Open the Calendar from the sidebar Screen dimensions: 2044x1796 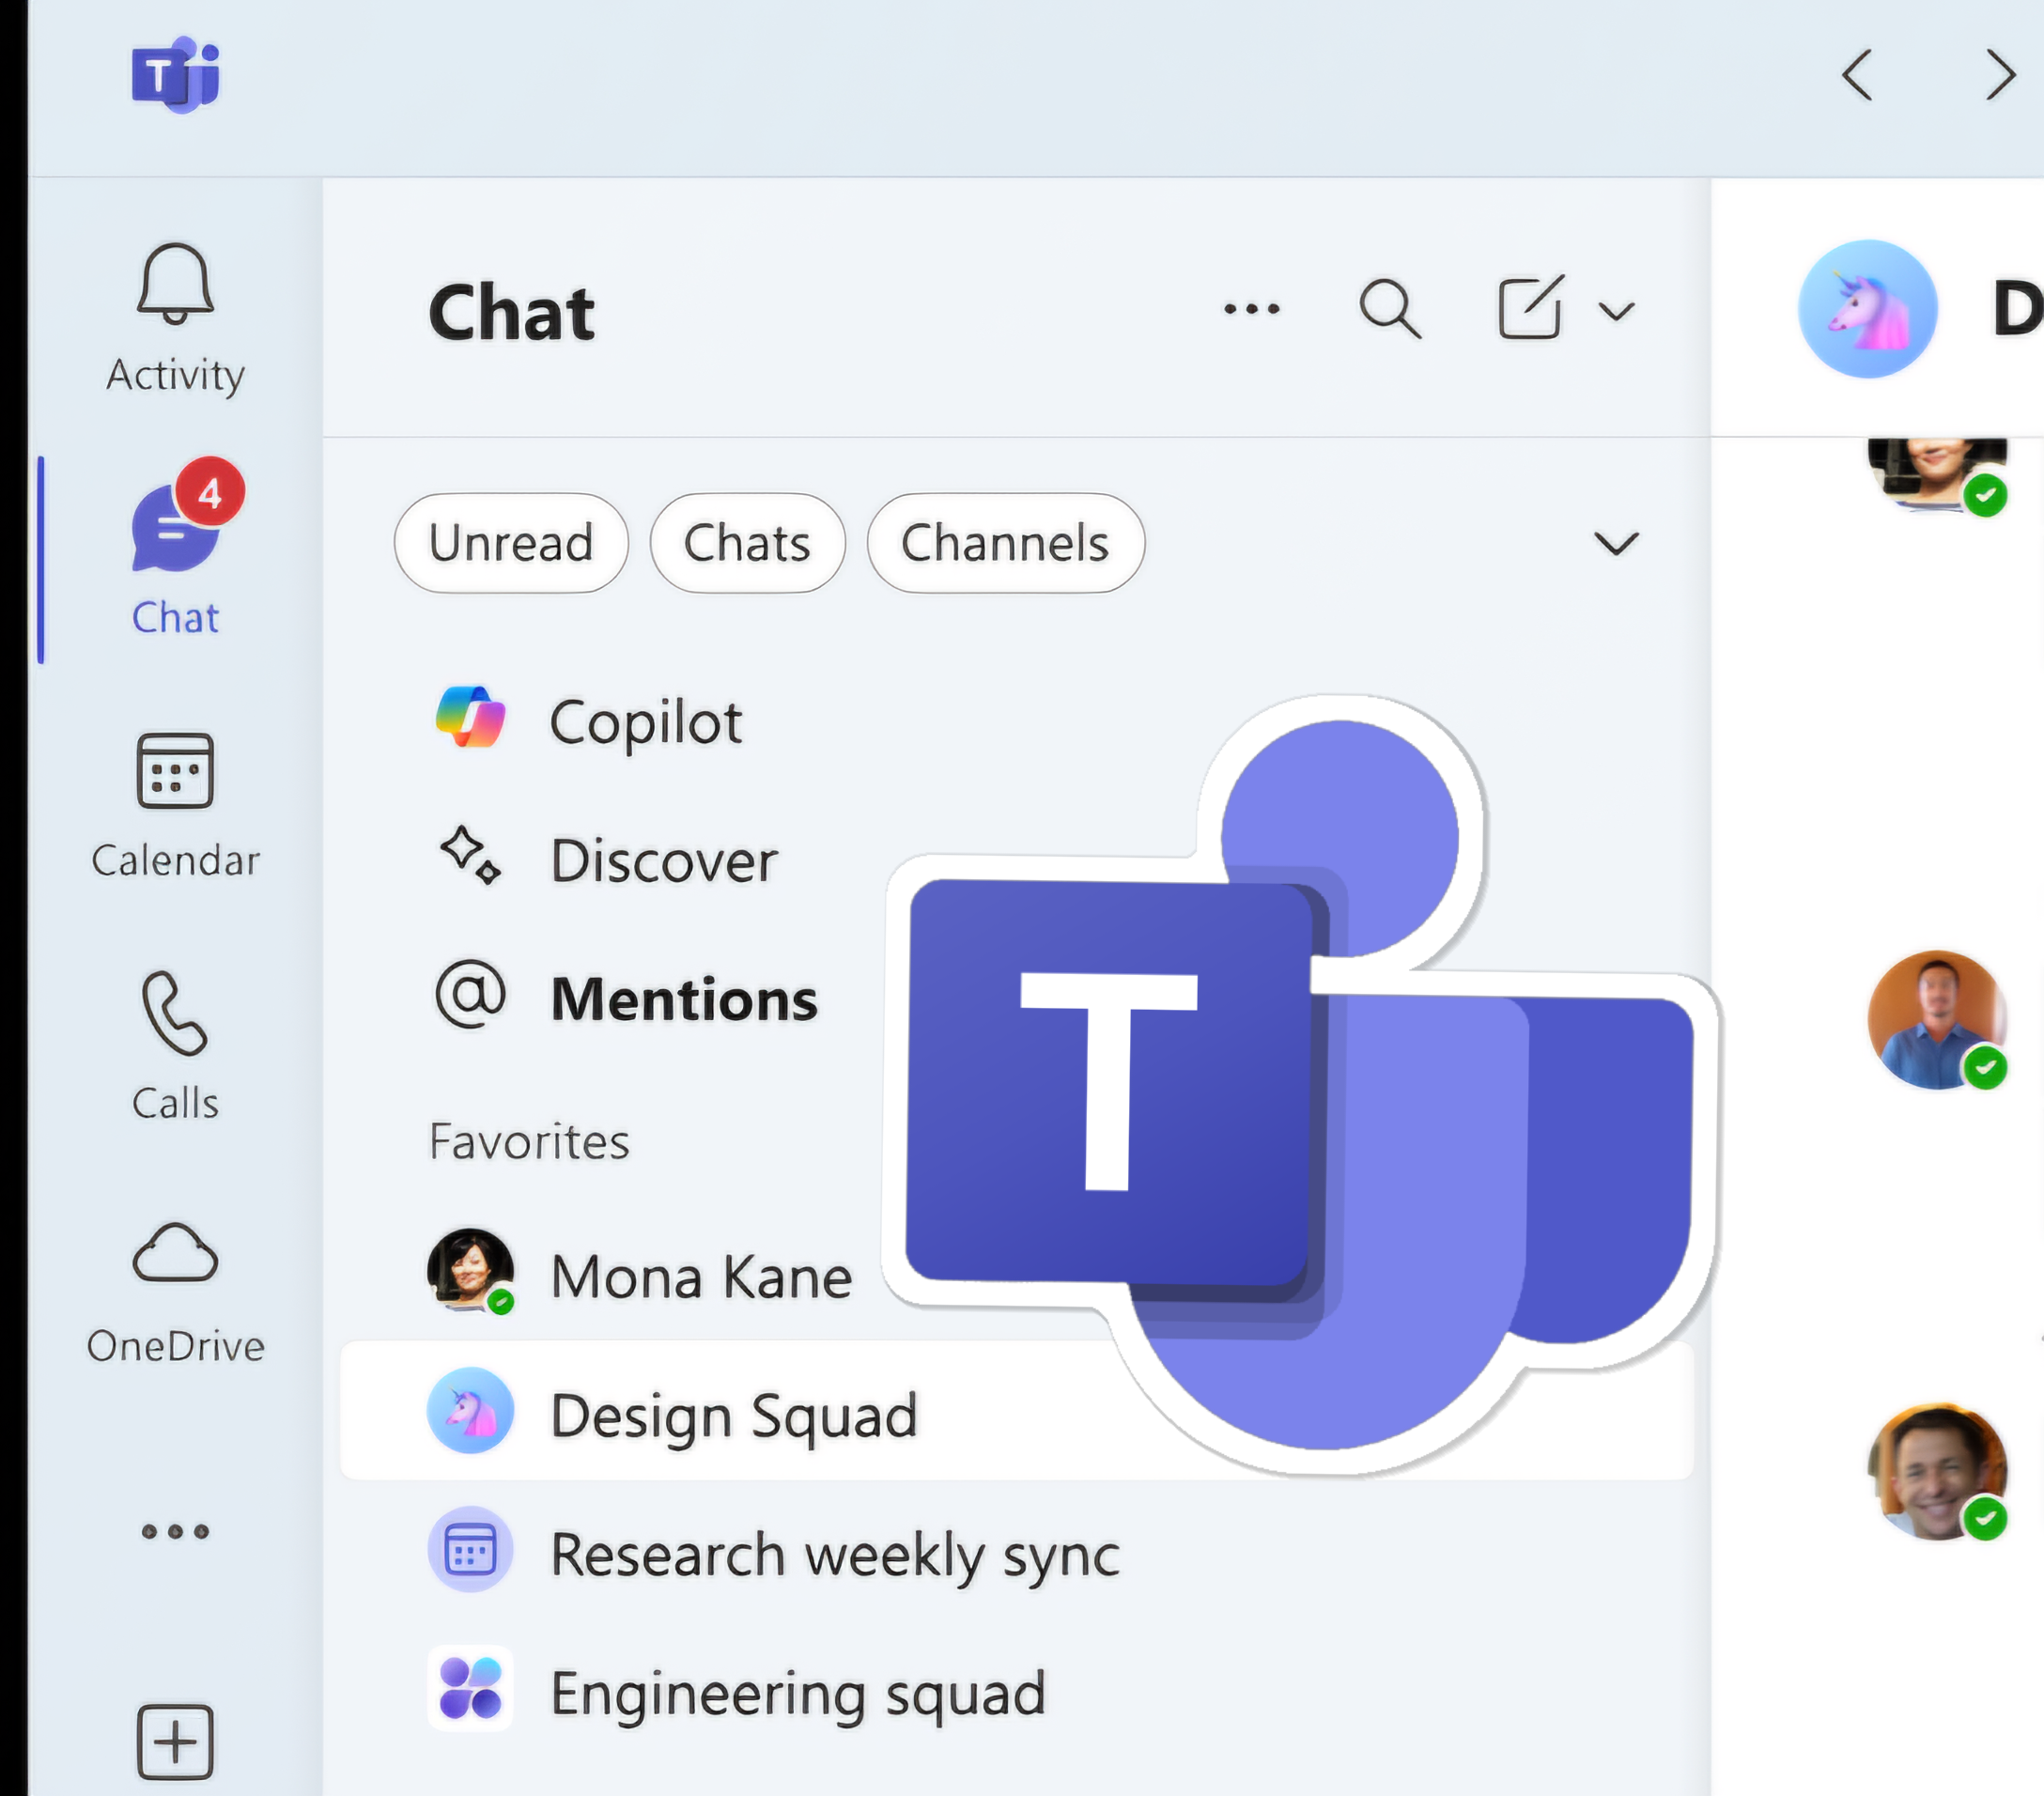coord(175,800)
